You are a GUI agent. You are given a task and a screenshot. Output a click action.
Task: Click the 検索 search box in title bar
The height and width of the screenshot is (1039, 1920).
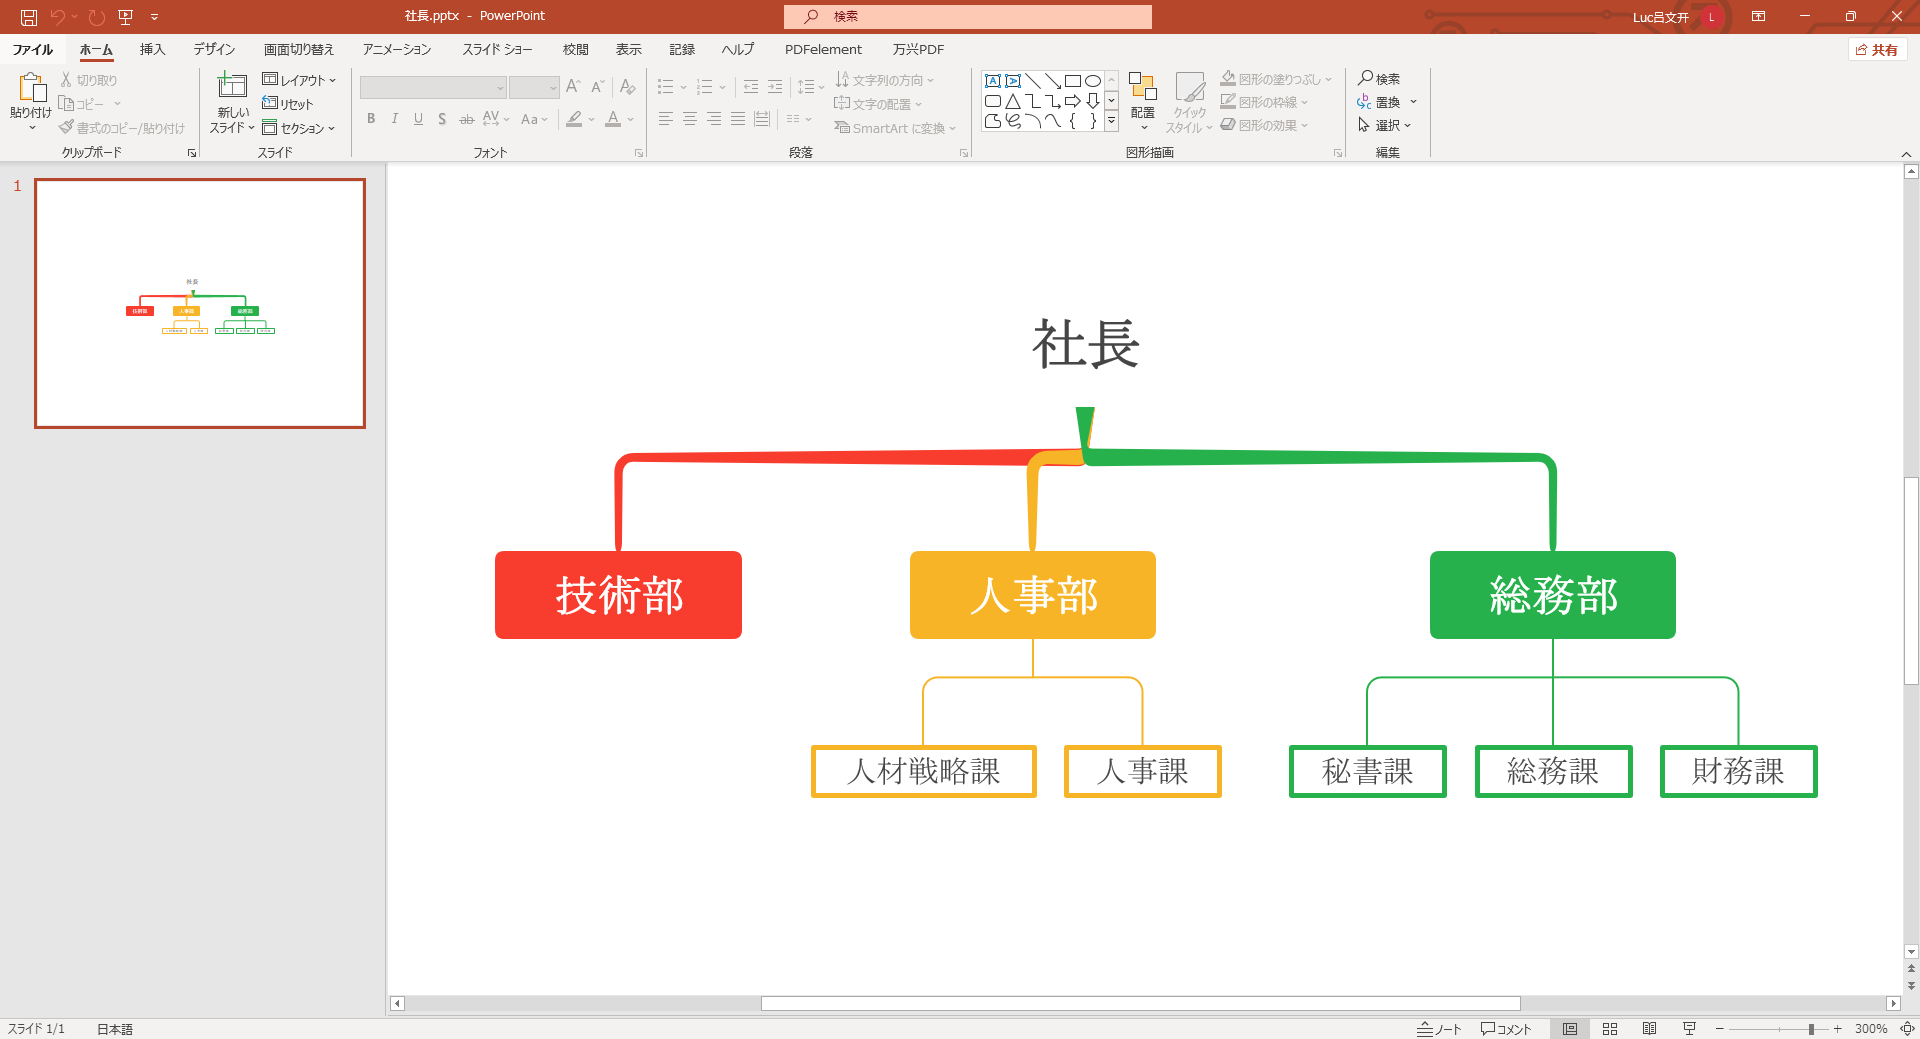point(968,16)
